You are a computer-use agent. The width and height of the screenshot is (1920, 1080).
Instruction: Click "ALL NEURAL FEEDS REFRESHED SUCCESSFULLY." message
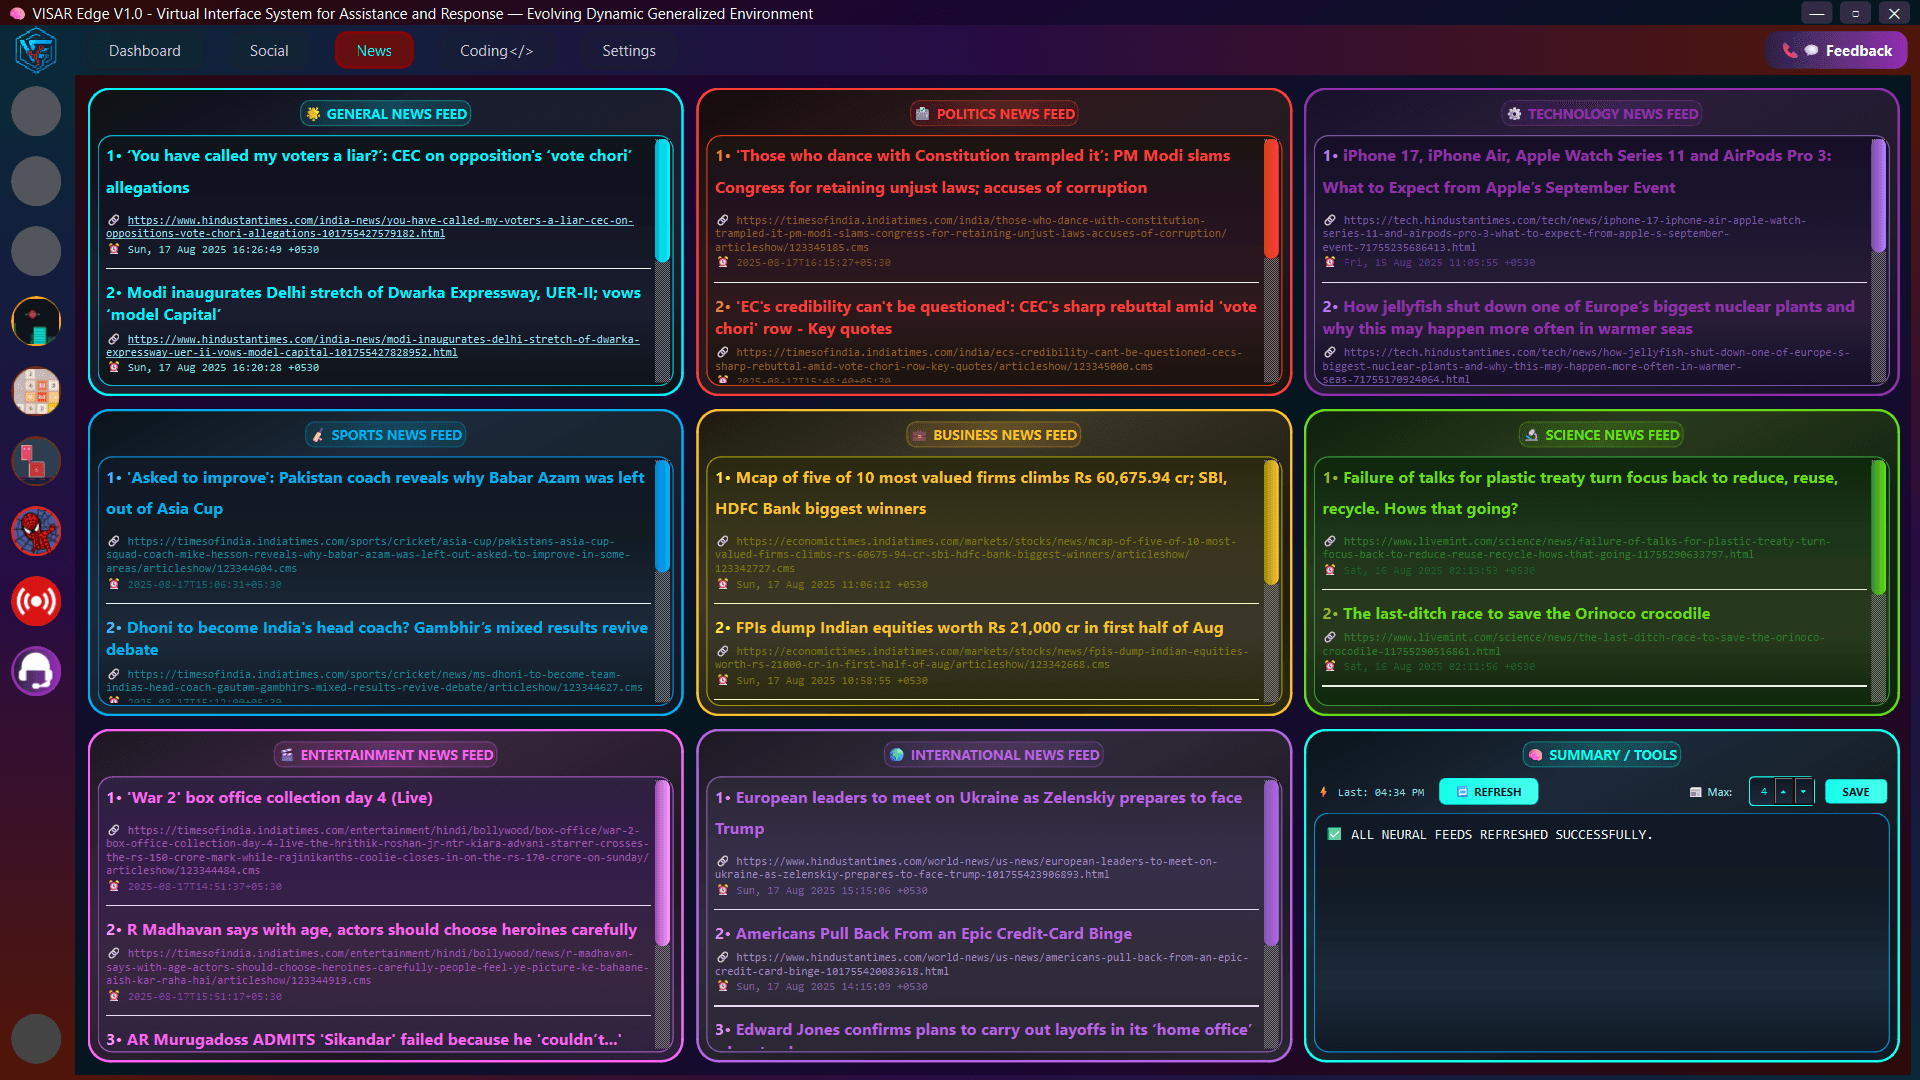(x=1501, y=834)
